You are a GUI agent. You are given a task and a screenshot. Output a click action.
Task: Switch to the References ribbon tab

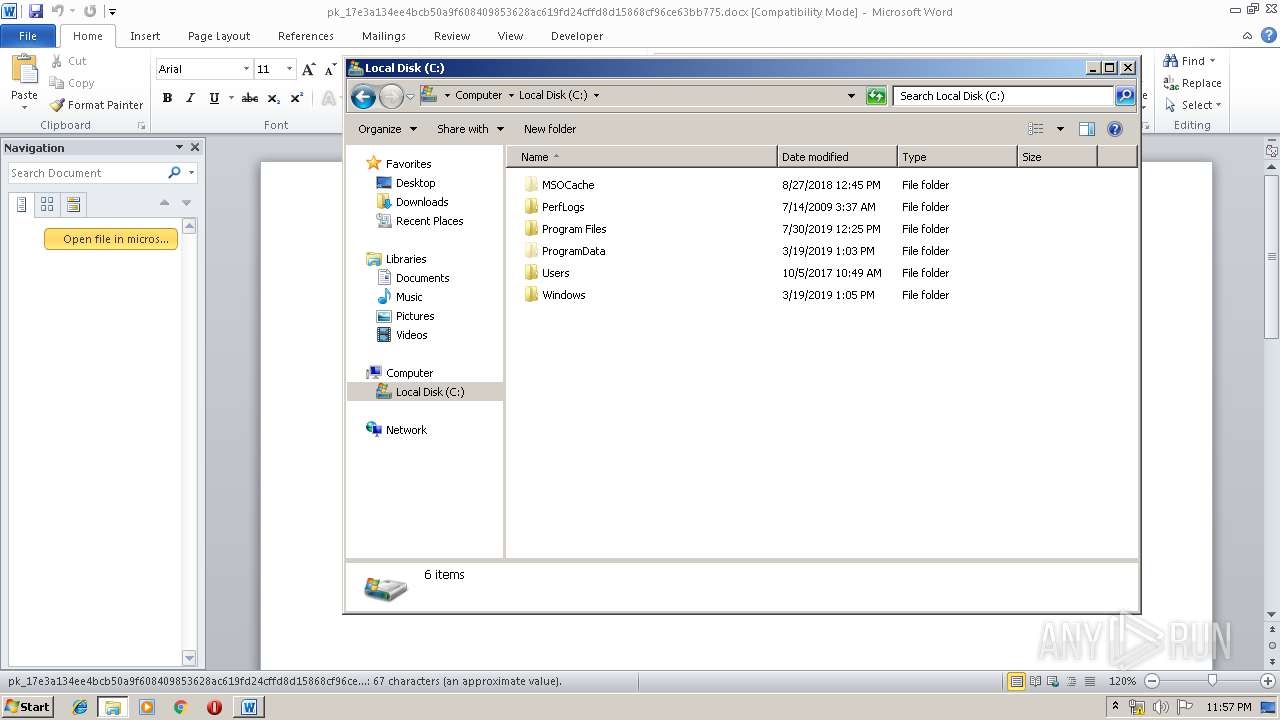point(306,36)
